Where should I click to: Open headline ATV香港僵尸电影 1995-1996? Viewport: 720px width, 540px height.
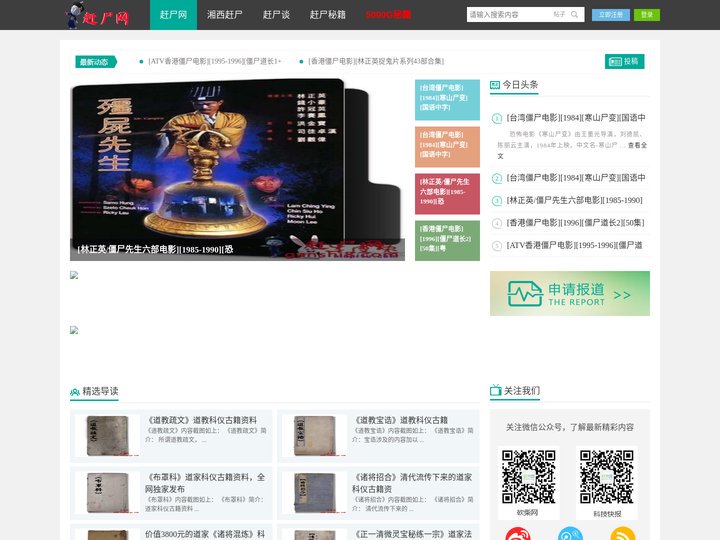(x=574, y=245)
